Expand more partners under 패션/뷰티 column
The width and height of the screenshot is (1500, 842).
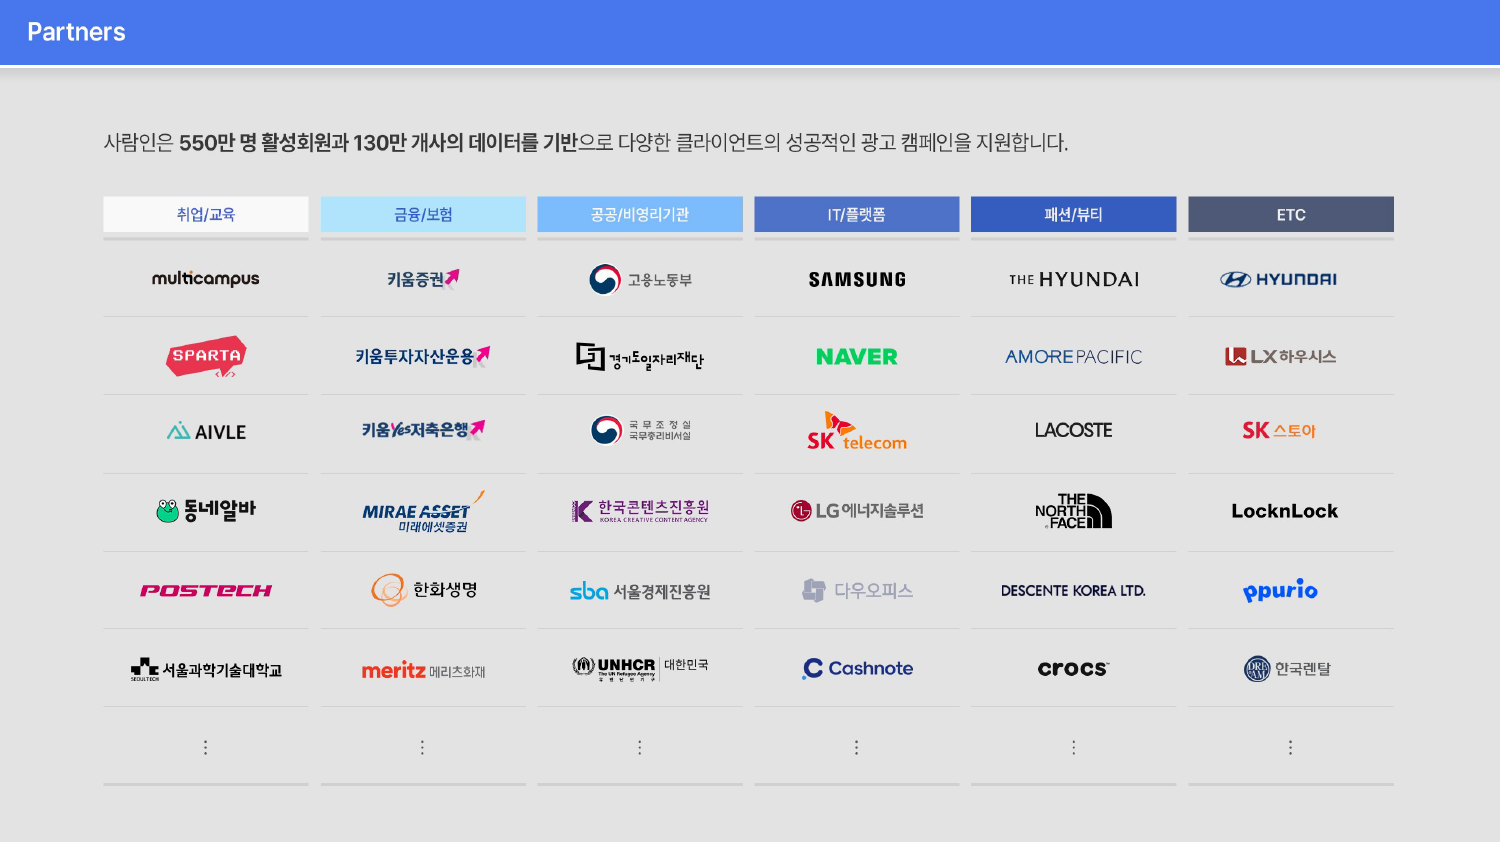pos(1074,747)
